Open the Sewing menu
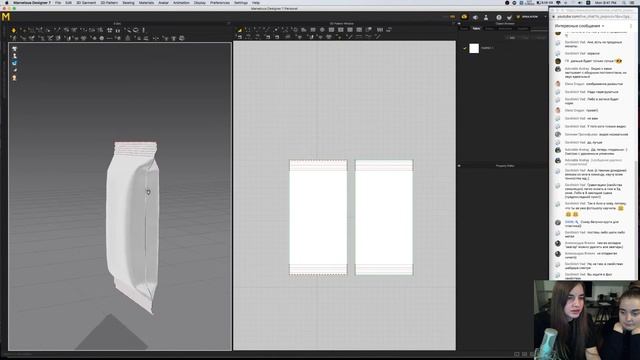Viewport: 640px width, 360px height. click(128, 2)
